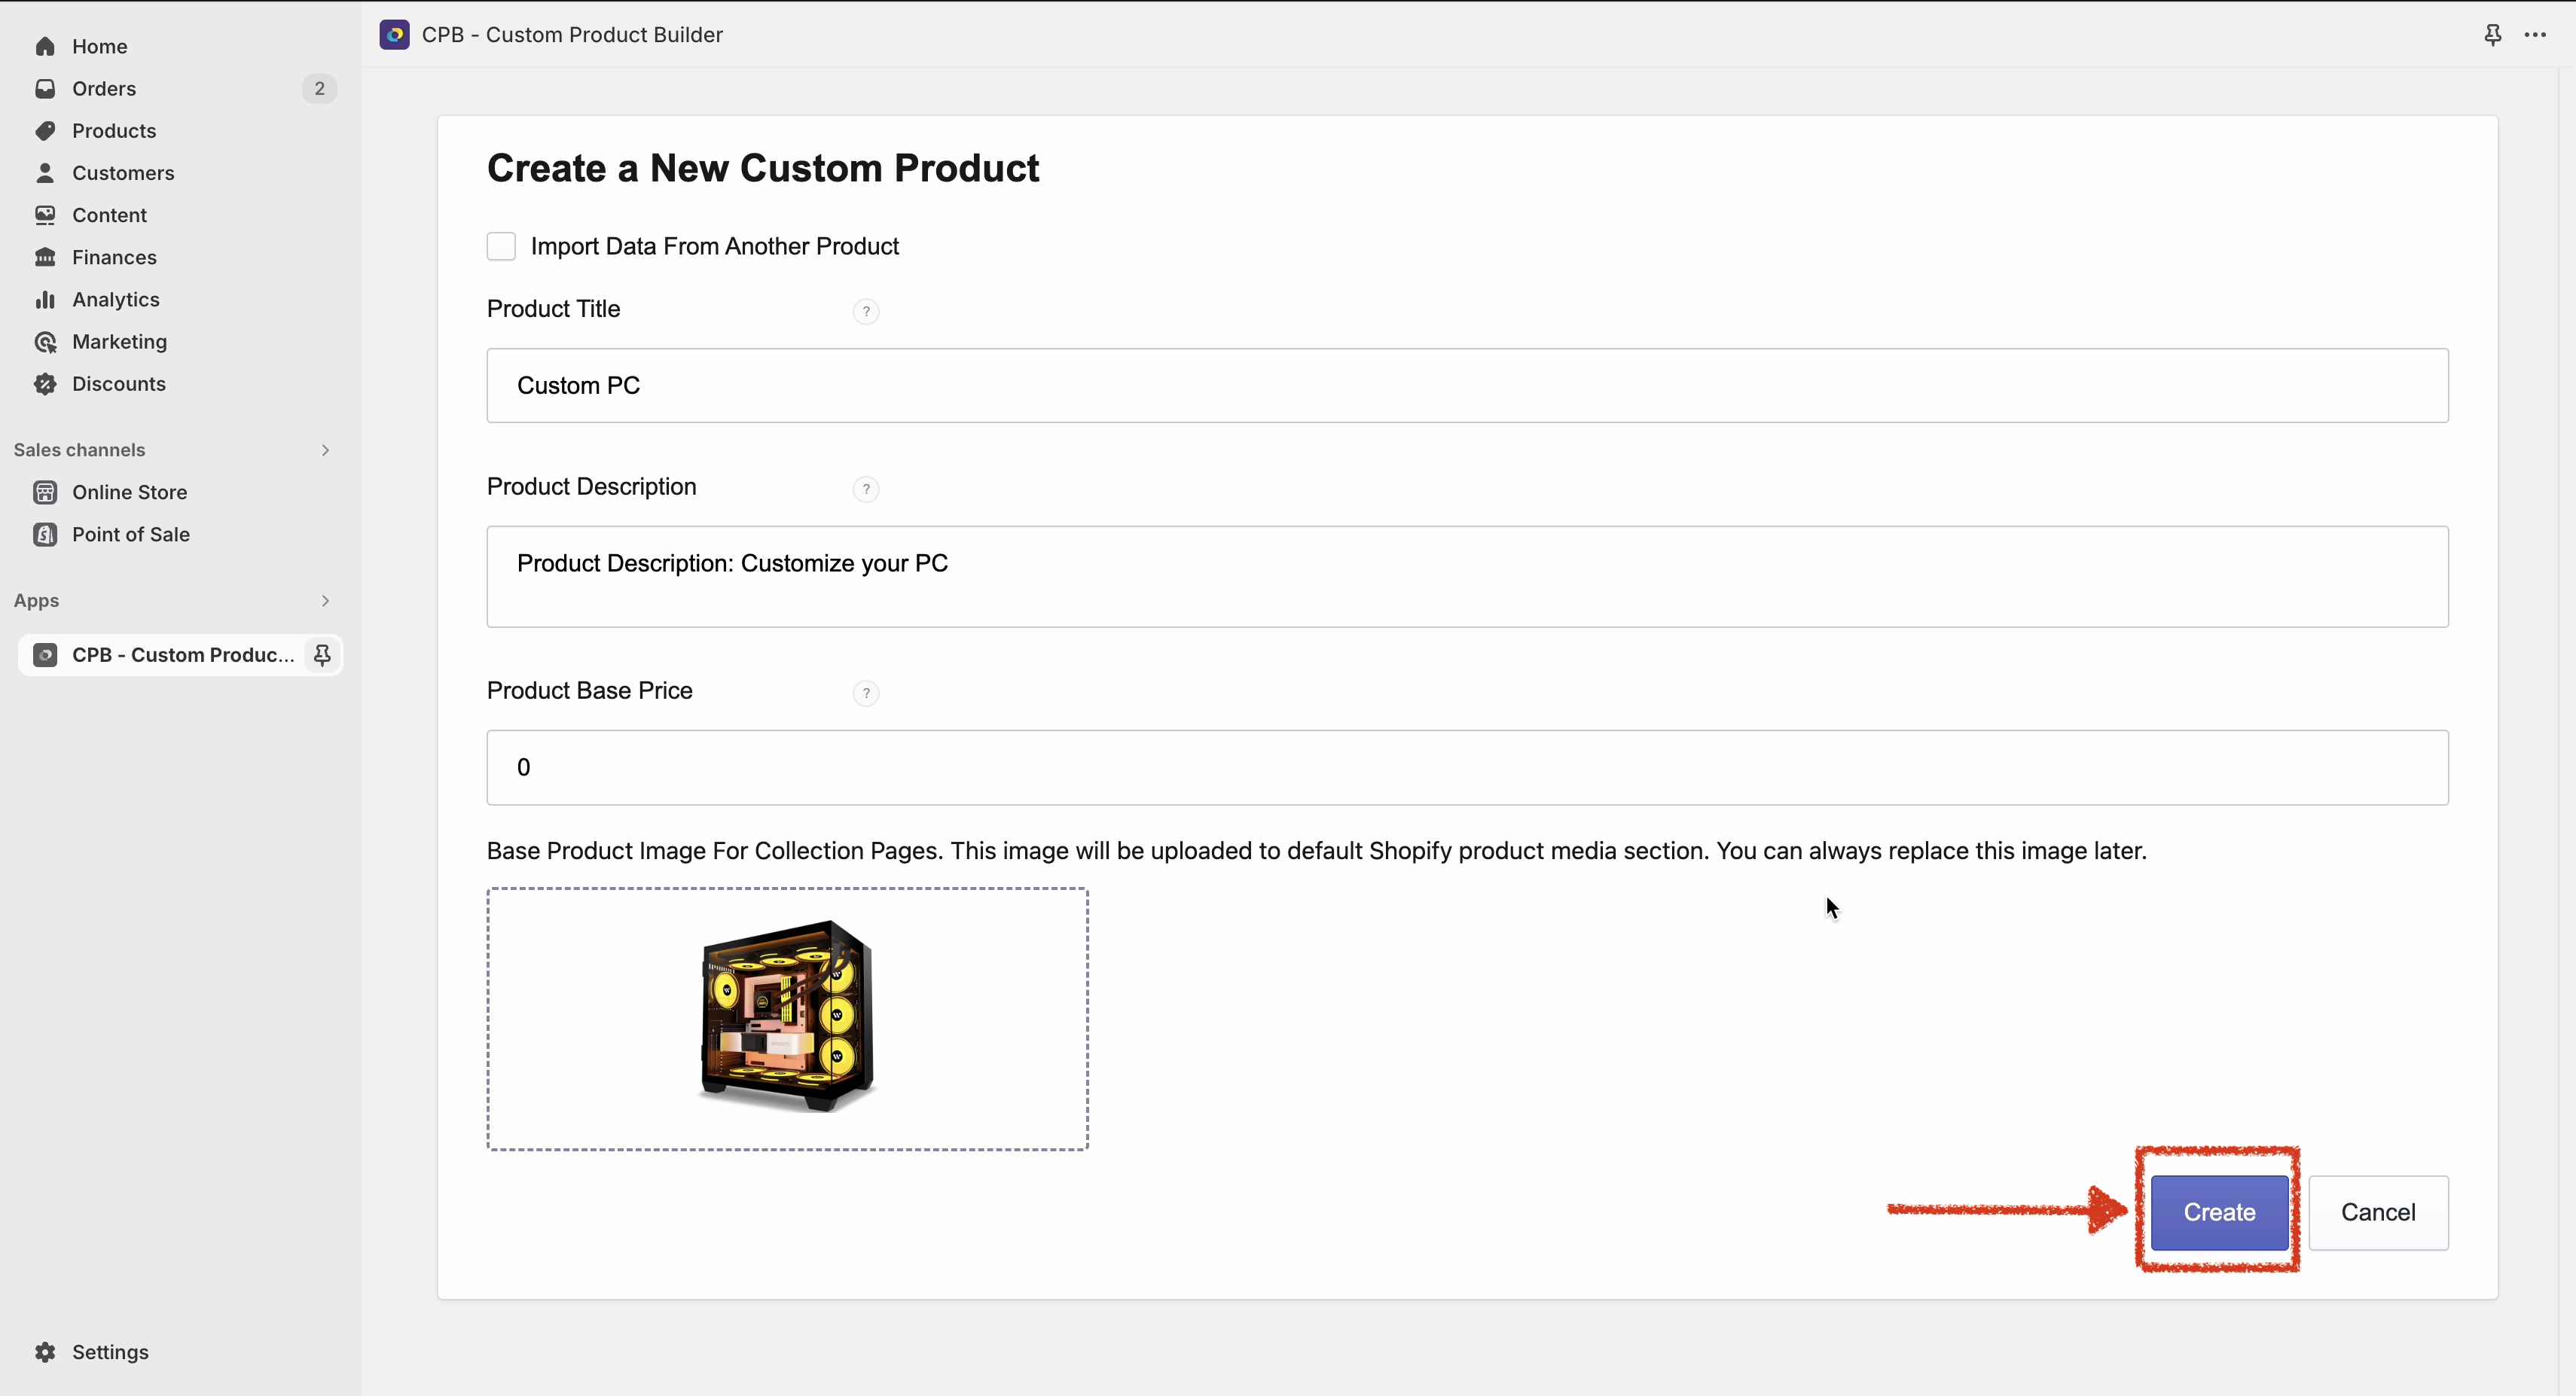Open the three-dots more options menu

tap(2535, 35)
